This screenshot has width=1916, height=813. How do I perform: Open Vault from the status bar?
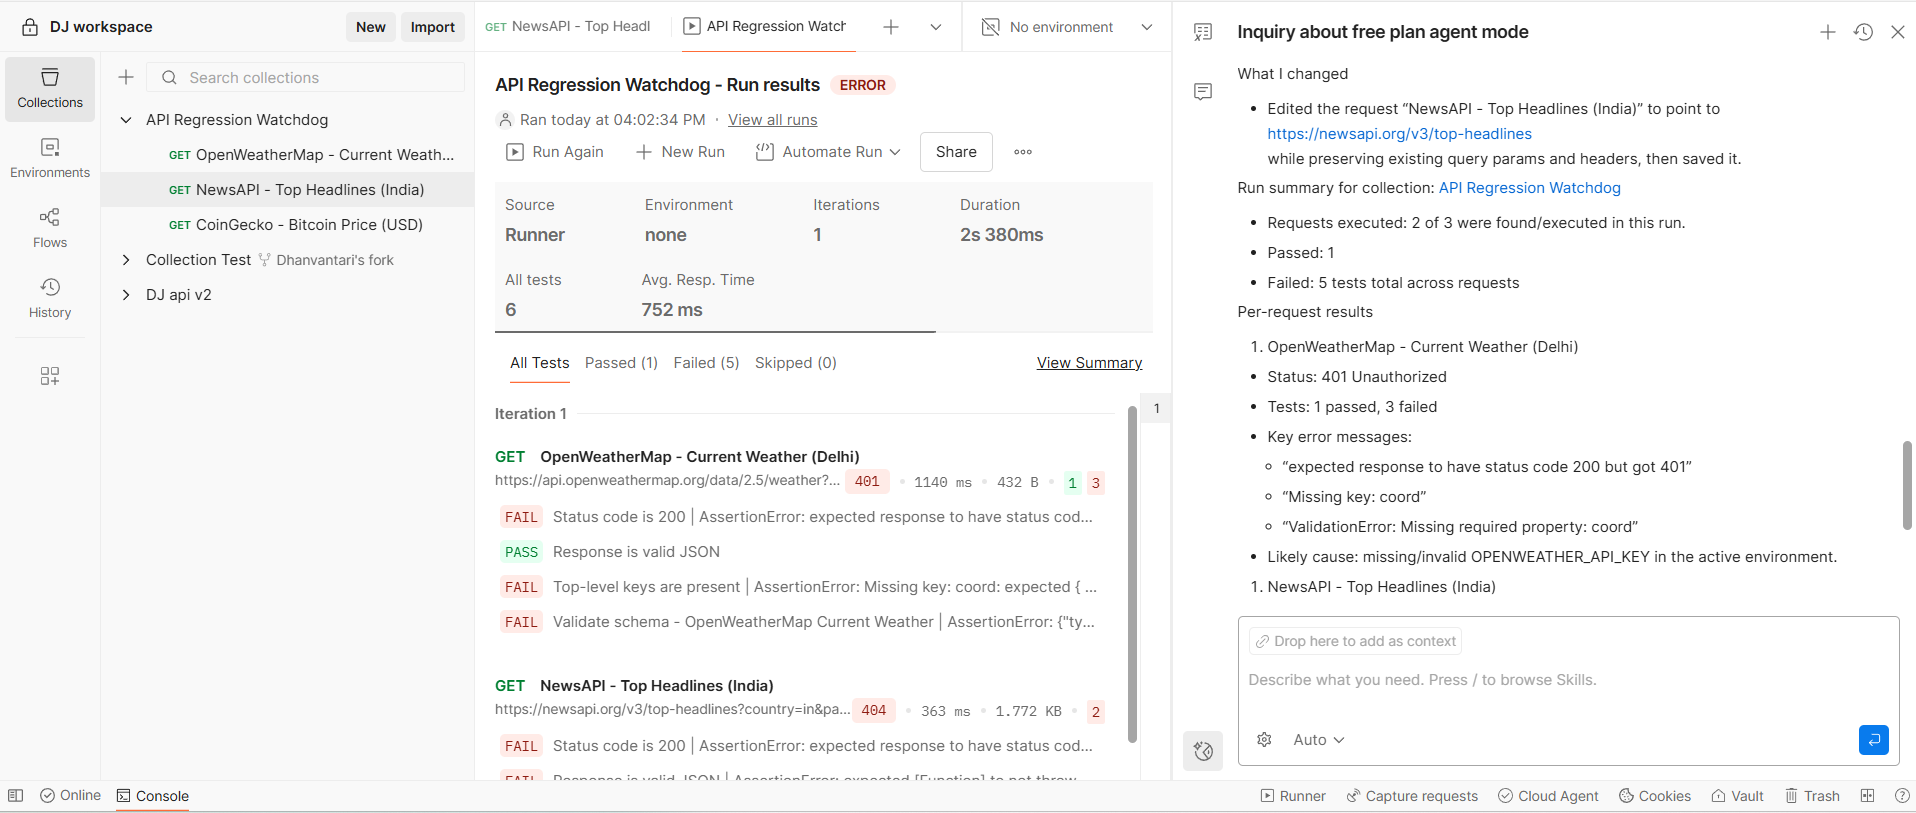1737,796
